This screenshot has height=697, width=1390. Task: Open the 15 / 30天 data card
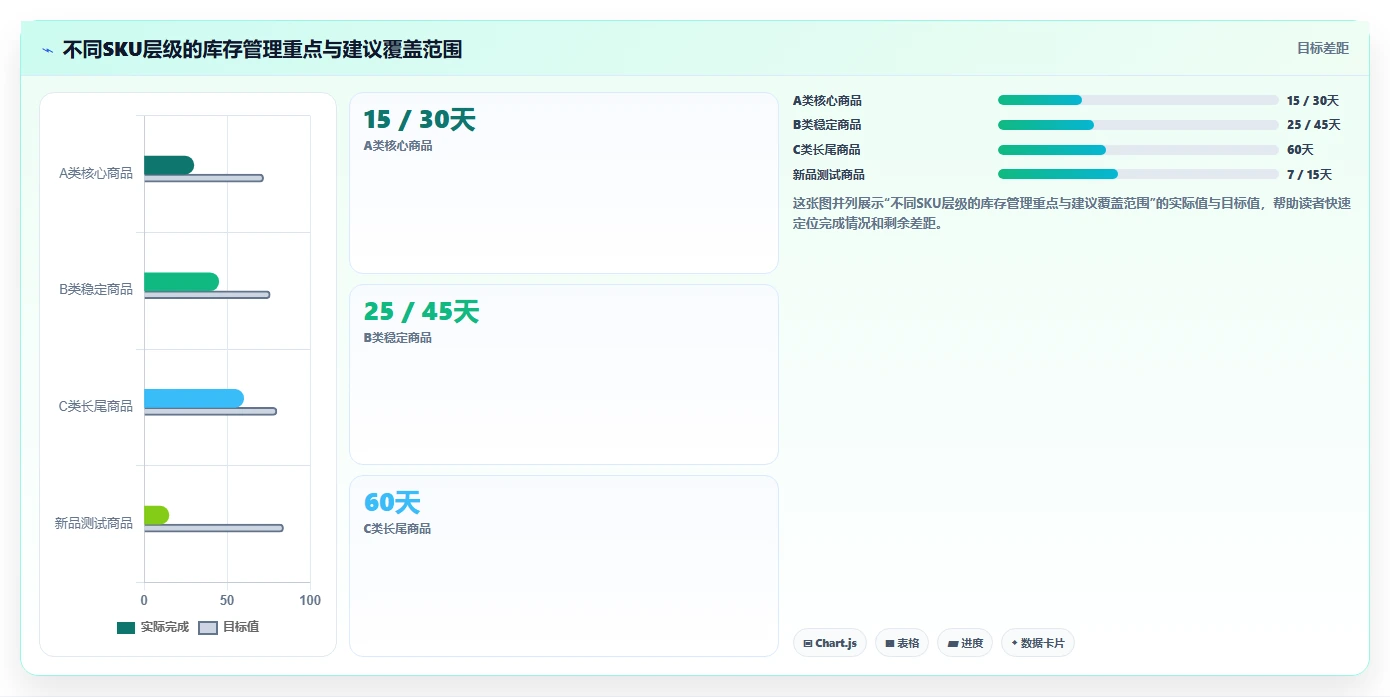[x=564, y=183]
